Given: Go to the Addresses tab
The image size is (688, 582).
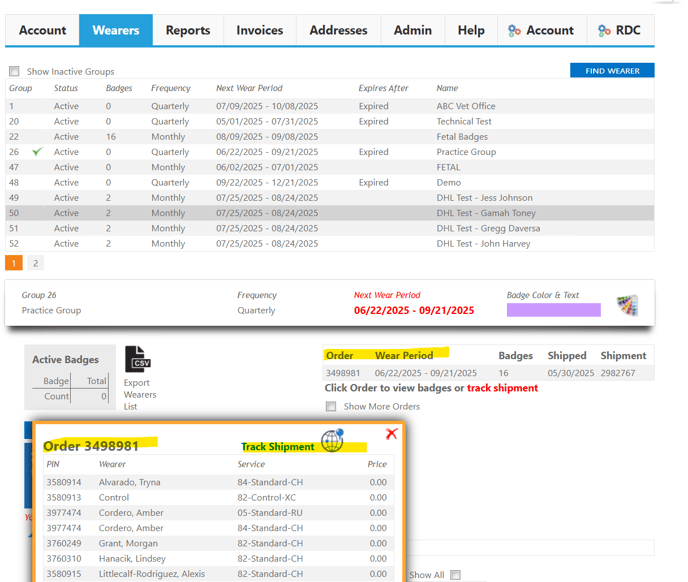Looking at the screenshot, I should point(338,30).
